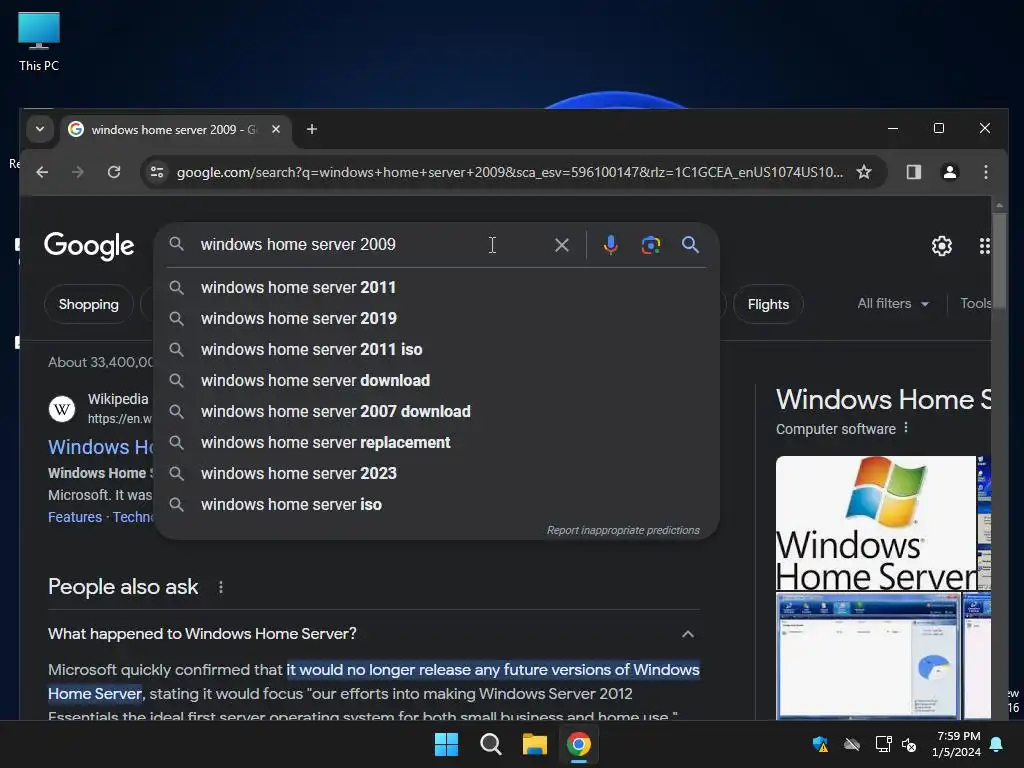The height and width of the screenshot is (768, 1024).
Task: Reload the current page
Action: click(x=114, y=172)
